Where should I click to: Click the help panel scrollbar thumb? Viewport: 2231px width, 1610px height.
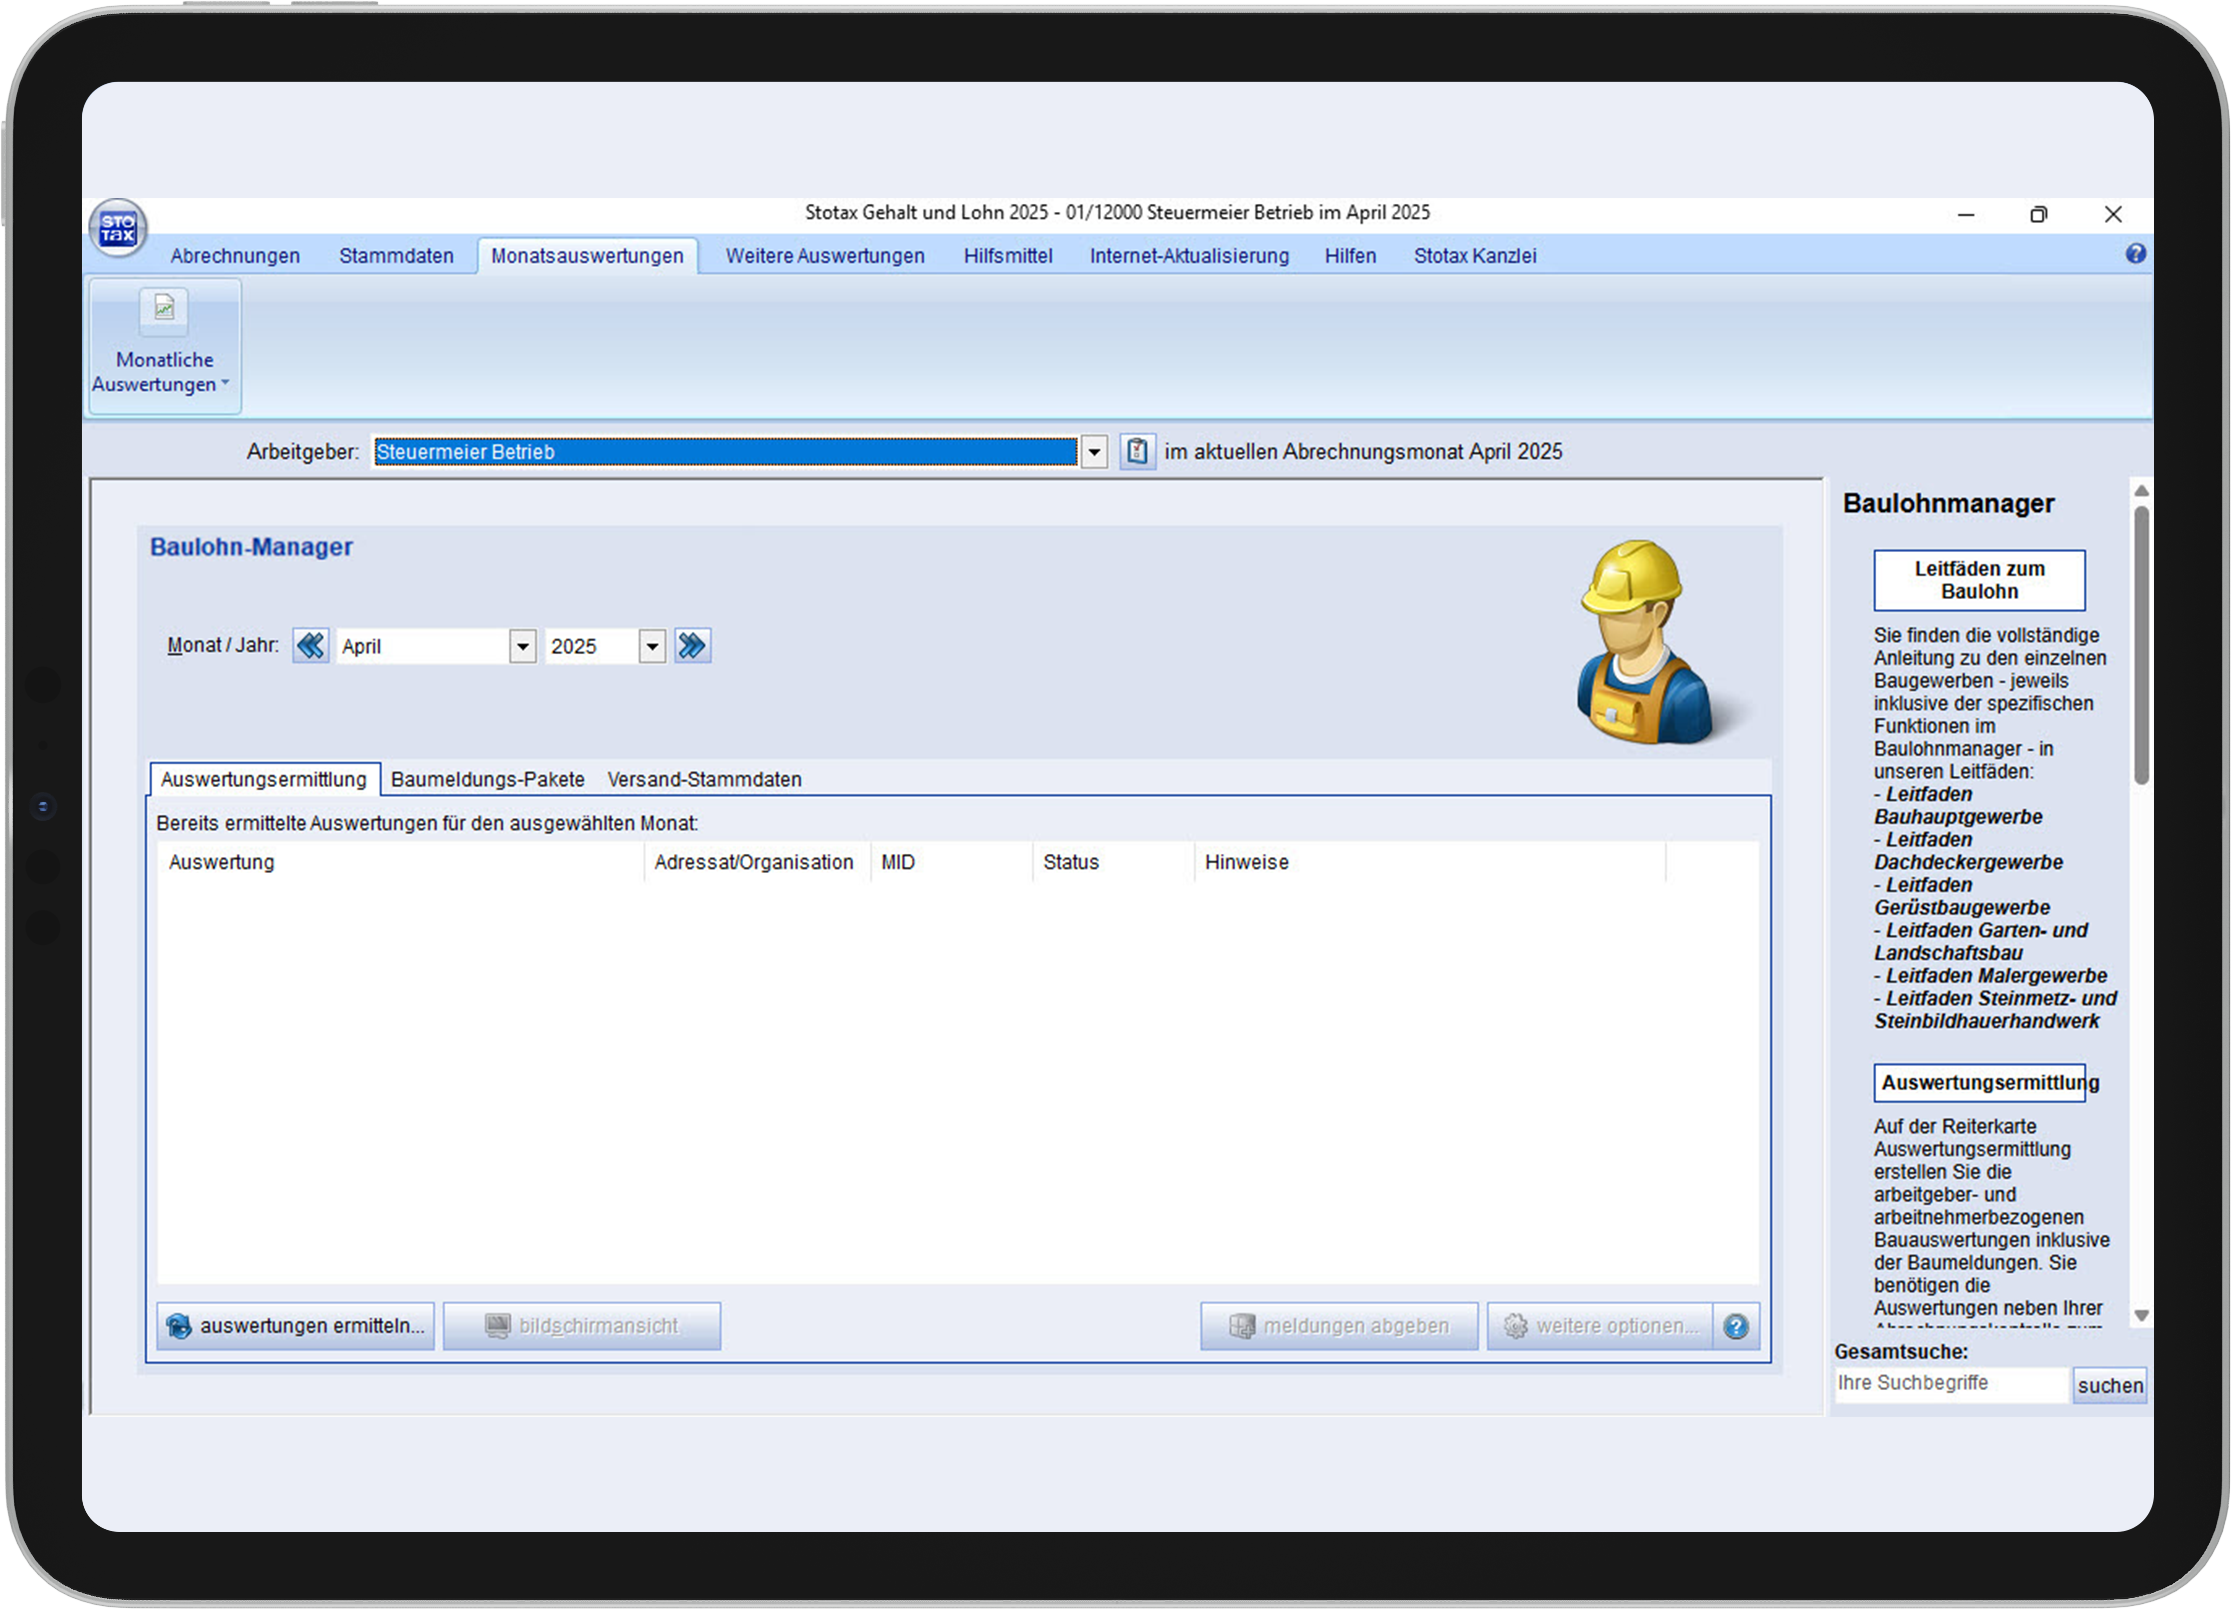point(2141,645)
